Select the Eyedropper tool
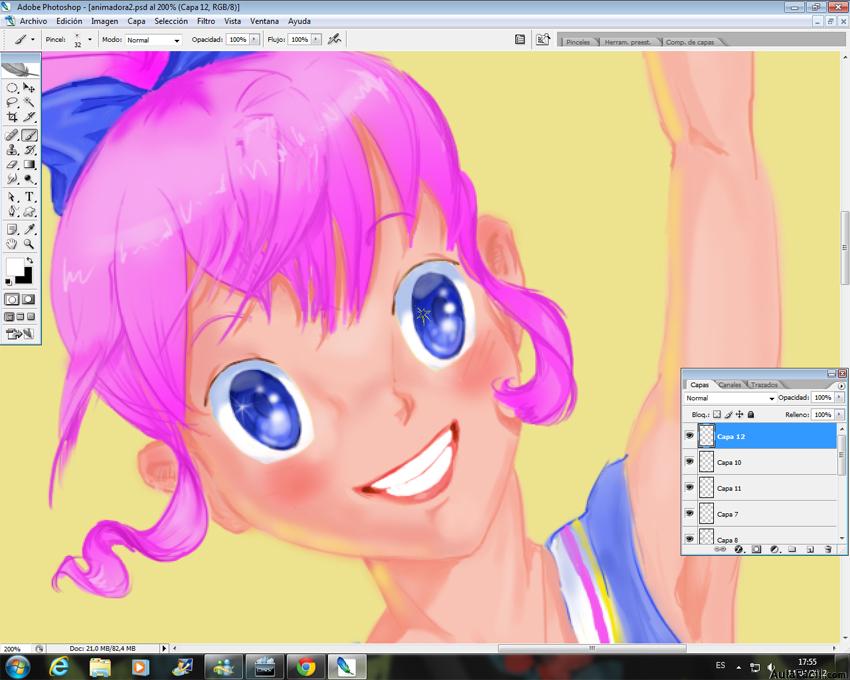The height and width of the screenshot is (680, 850). pos(29,229)
